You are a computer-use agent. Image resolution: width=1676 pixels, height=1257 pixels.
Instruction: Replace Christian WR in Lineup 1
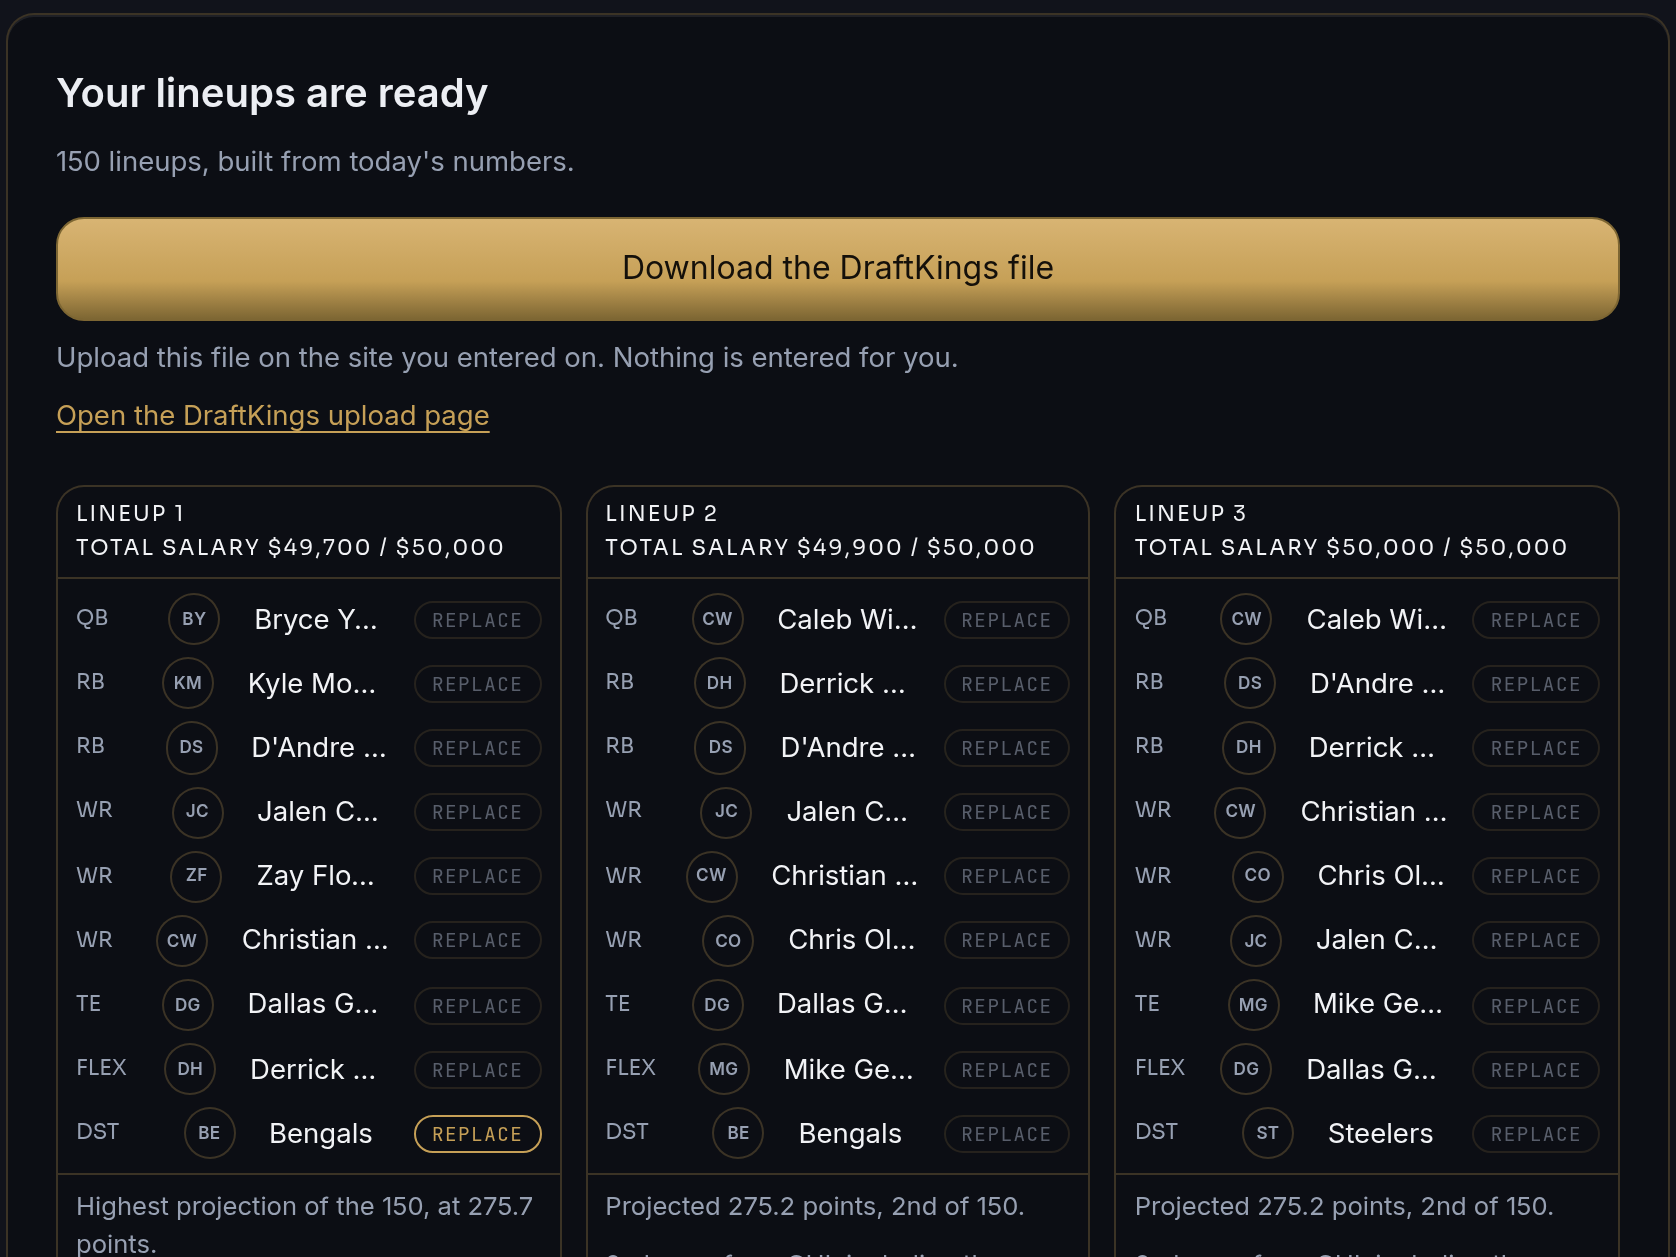click(477, 940)
